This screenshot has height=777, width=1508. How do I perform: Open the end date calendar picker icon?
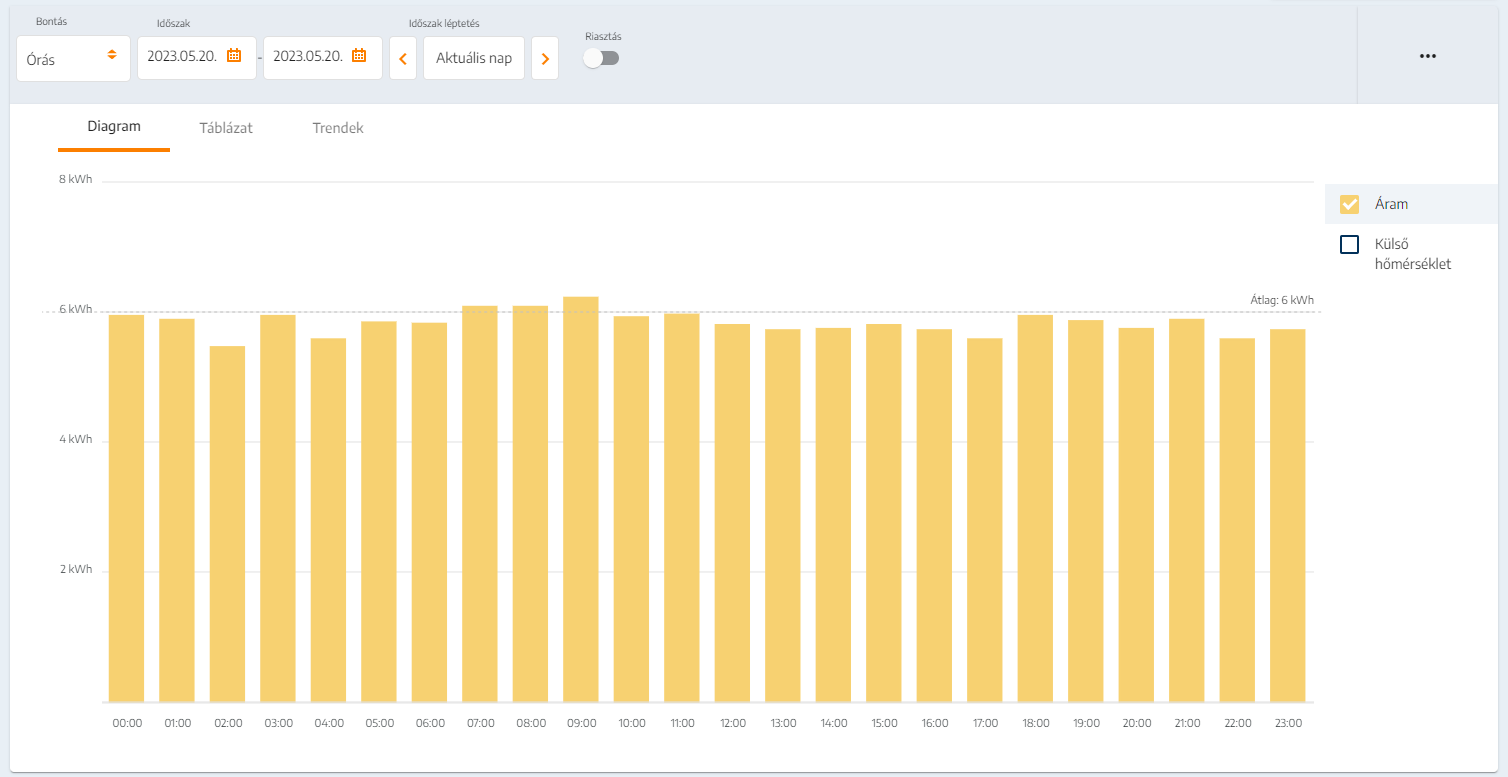pyautogui.click(x=359, y=56)
